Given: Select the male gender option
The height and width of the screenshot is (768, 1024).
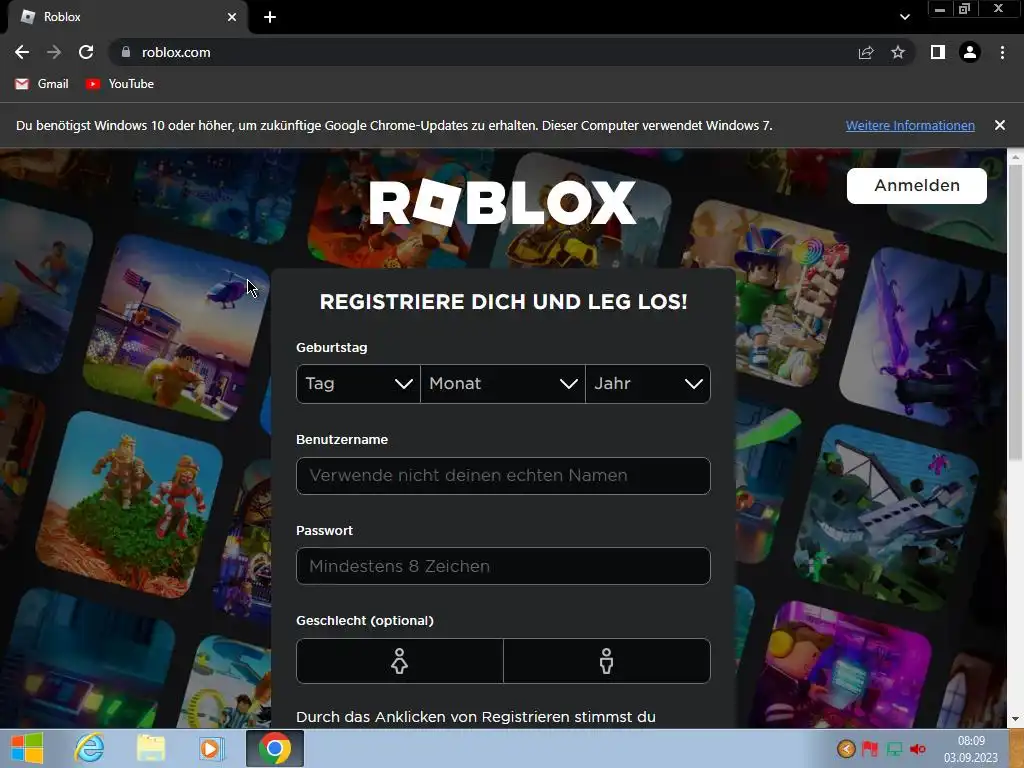Looking at the screenshot, I should (607, 661).
